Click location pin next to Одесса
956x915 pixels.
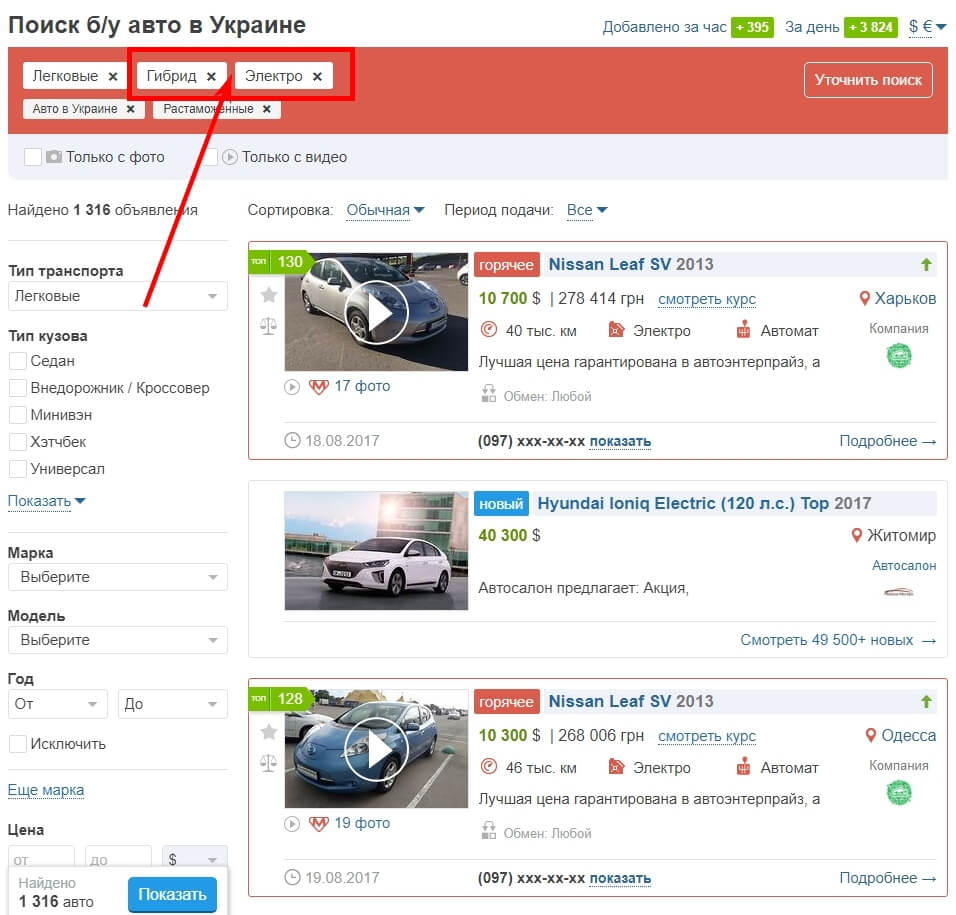click(871, 736)
